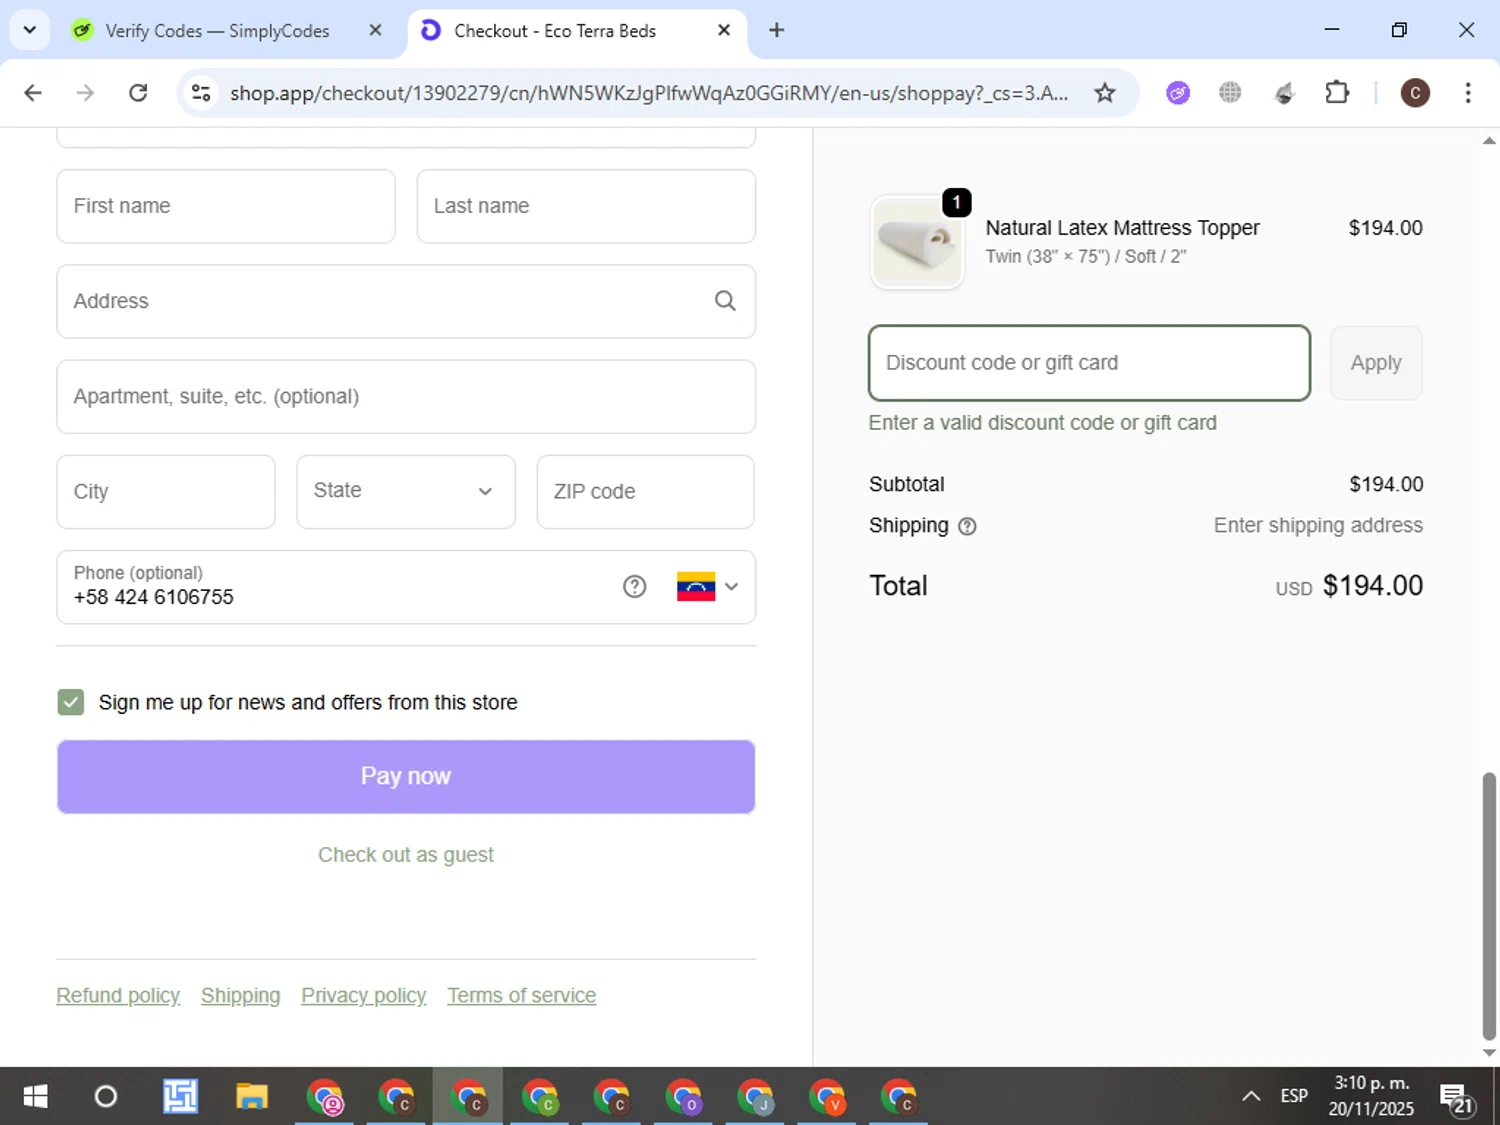Open the Refund policy link
This screenshot has height=1125, width=1500.
coord(118,996)
